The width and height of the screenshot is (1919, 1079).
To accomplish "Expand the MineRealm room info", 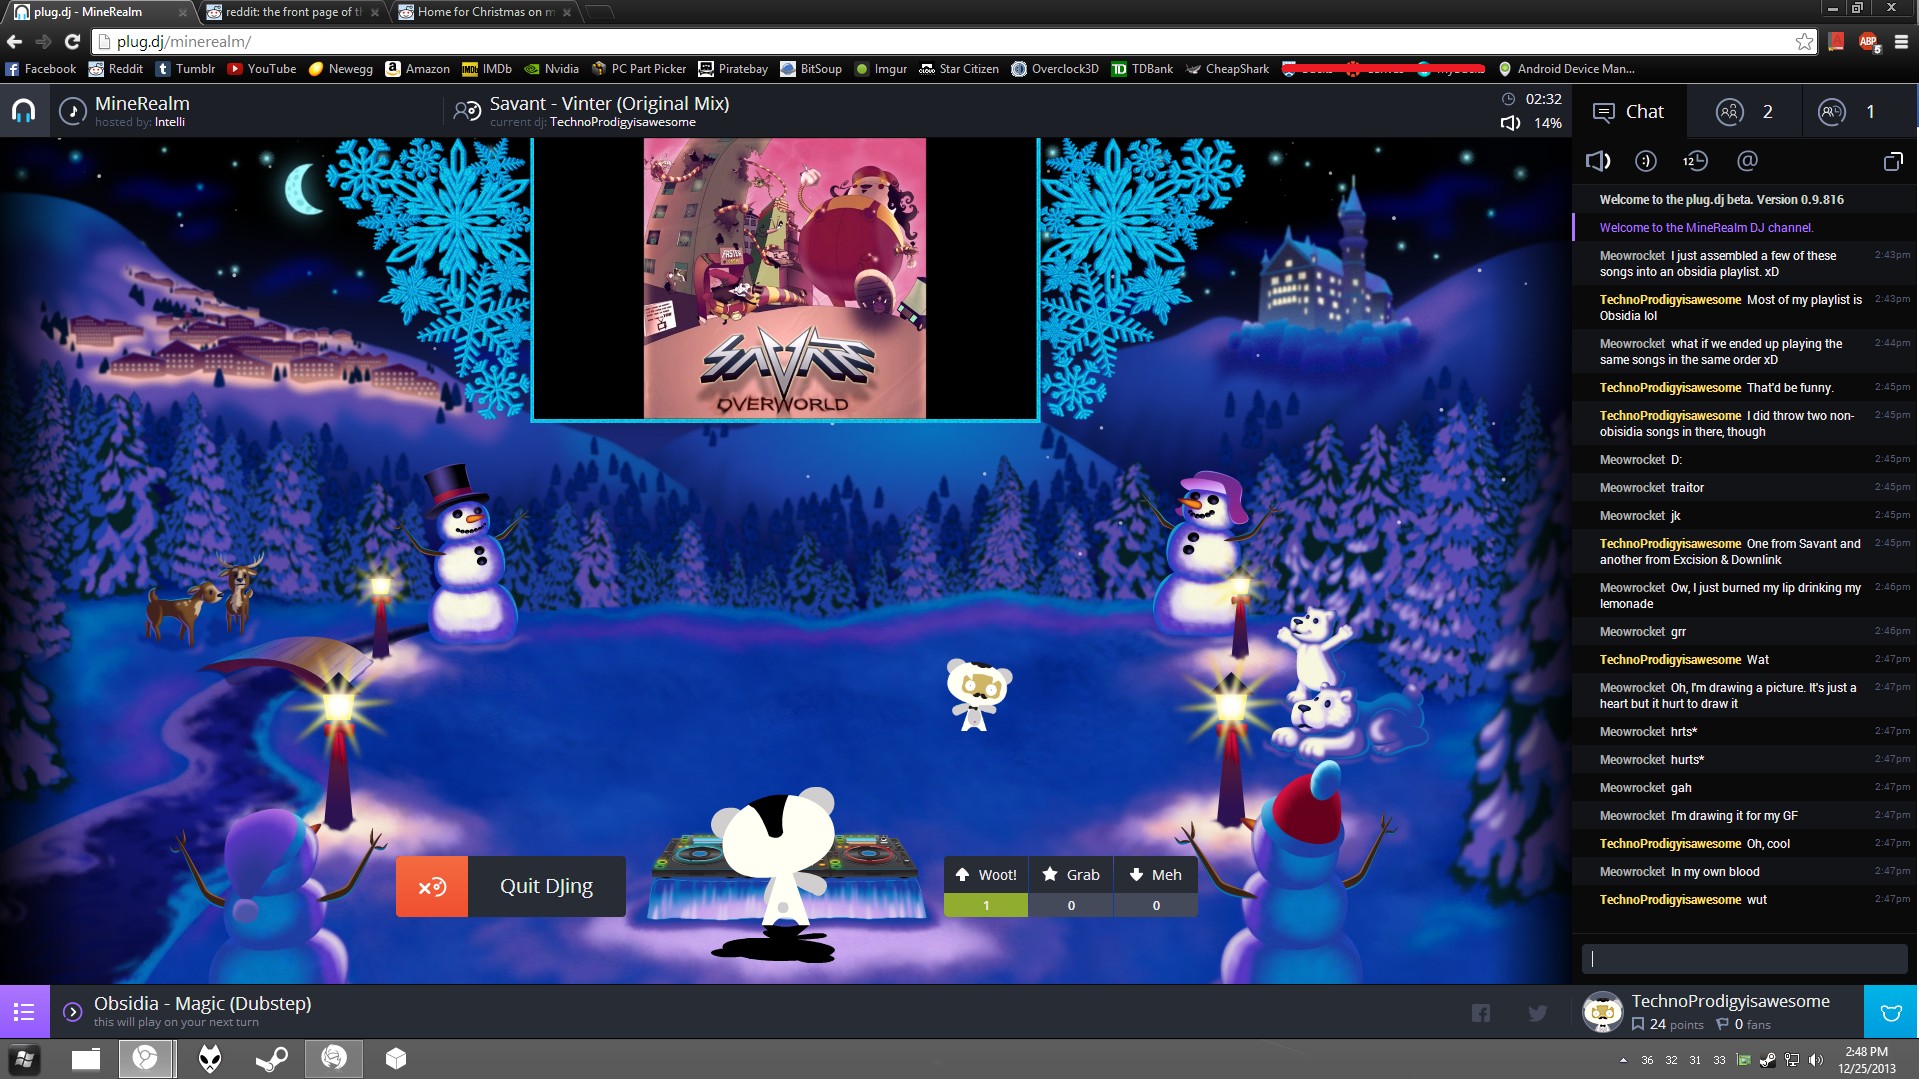I will (72, 111).
